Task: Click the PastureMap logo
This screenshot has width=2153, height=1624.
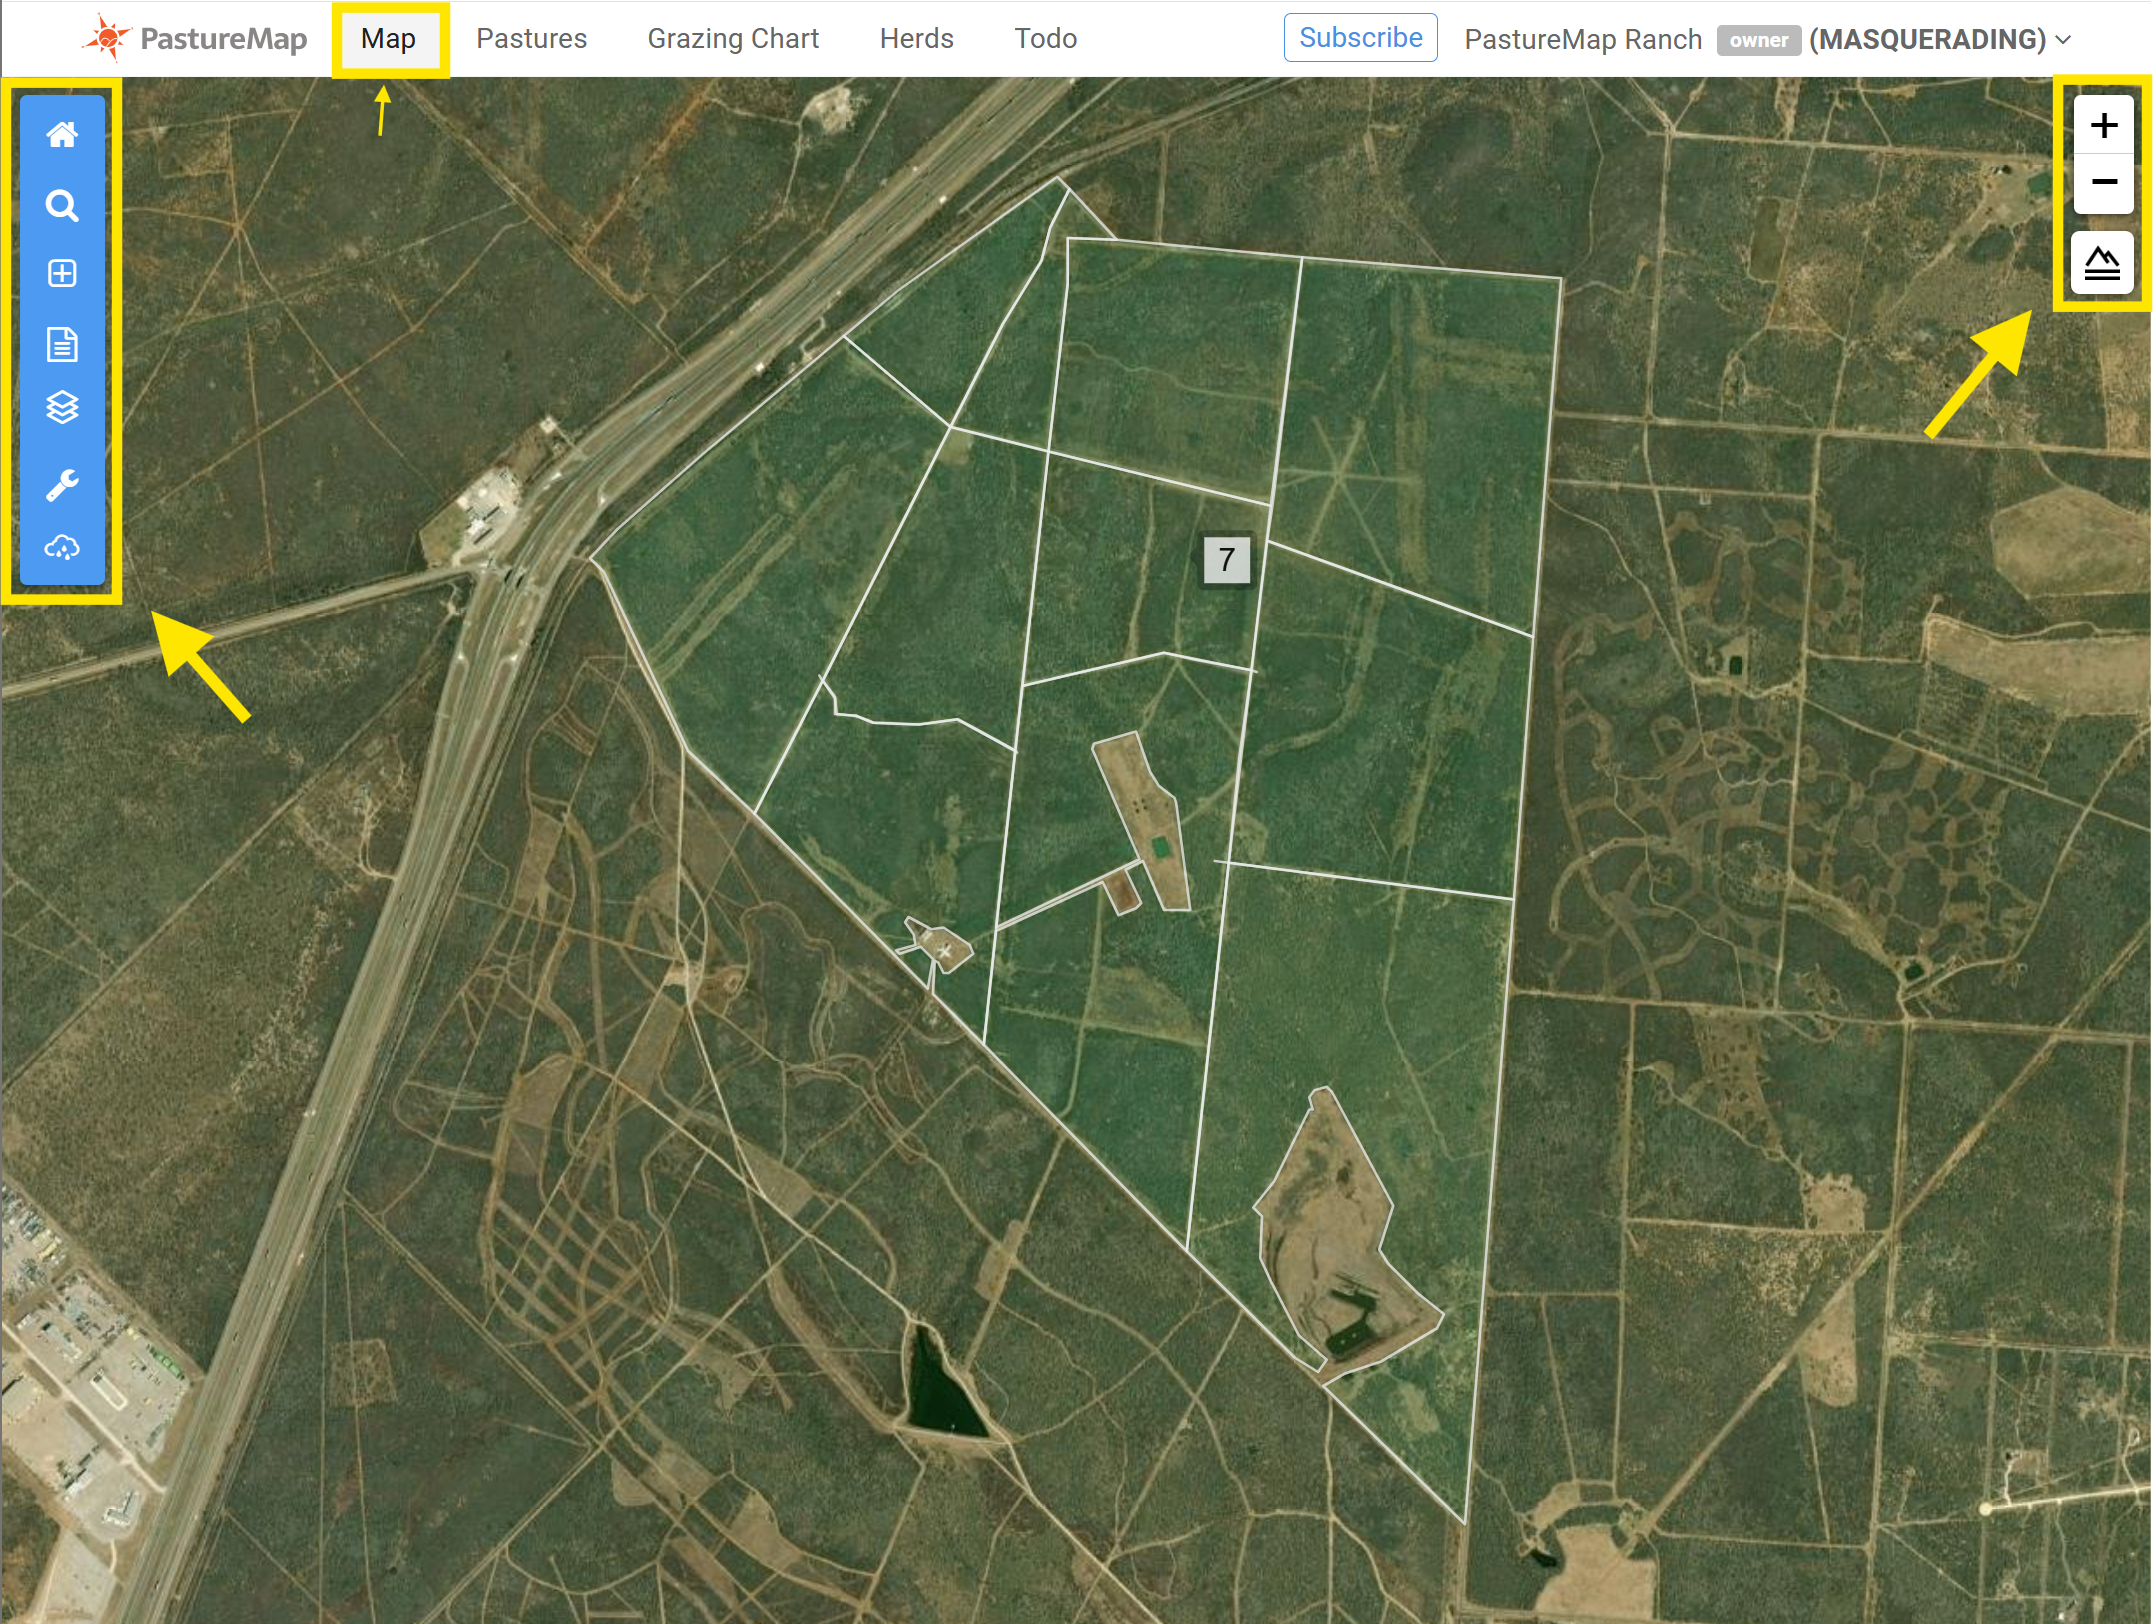Action: (x=195, y=39)
